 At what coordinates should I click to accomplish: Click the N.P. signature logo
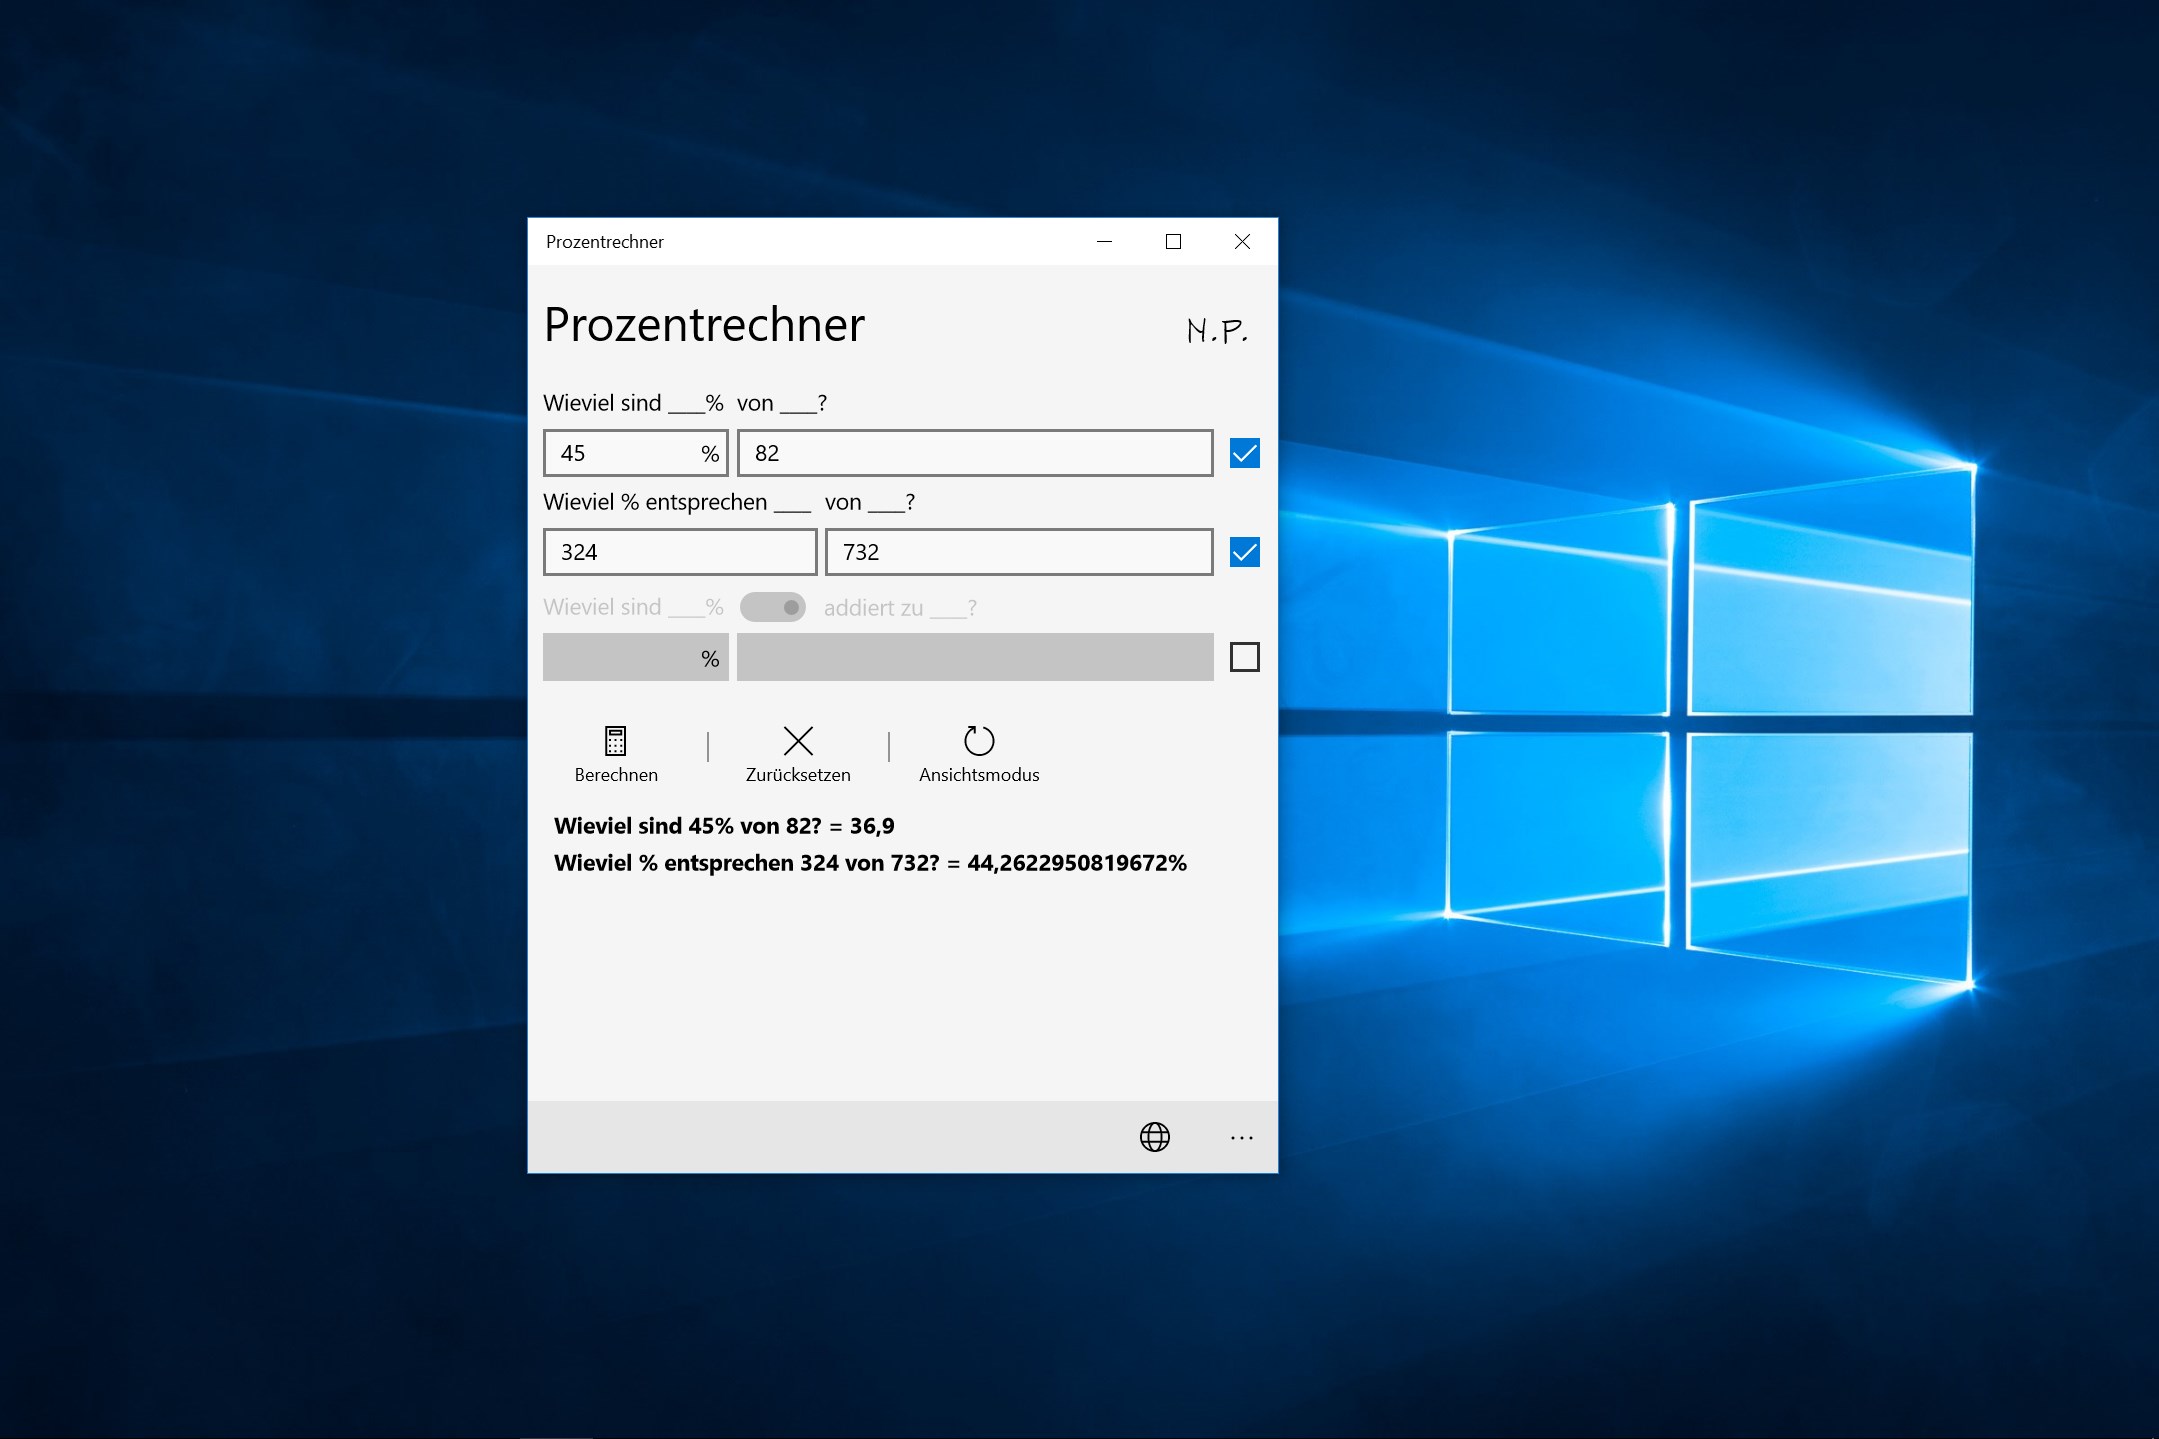point(1216,330)
